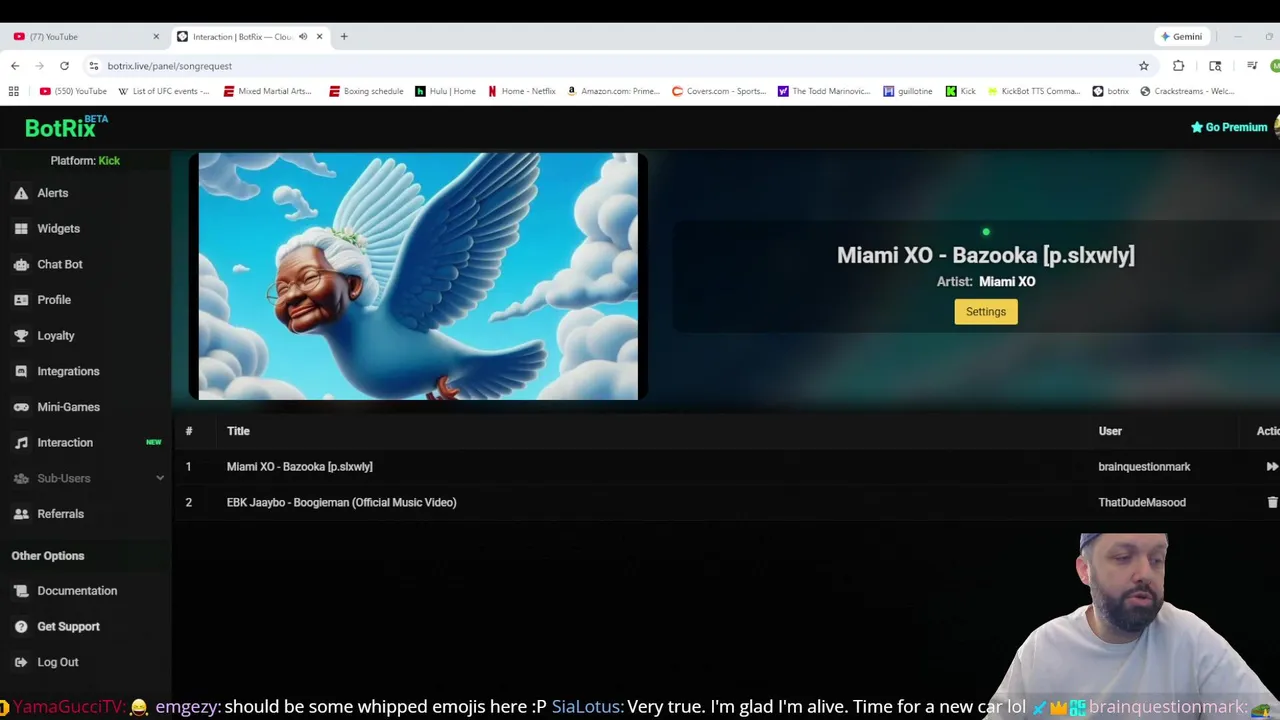Open the guillotine bookmark
Image resolution: width=1280 pixels, height=720 pixels.
[908, 91]
